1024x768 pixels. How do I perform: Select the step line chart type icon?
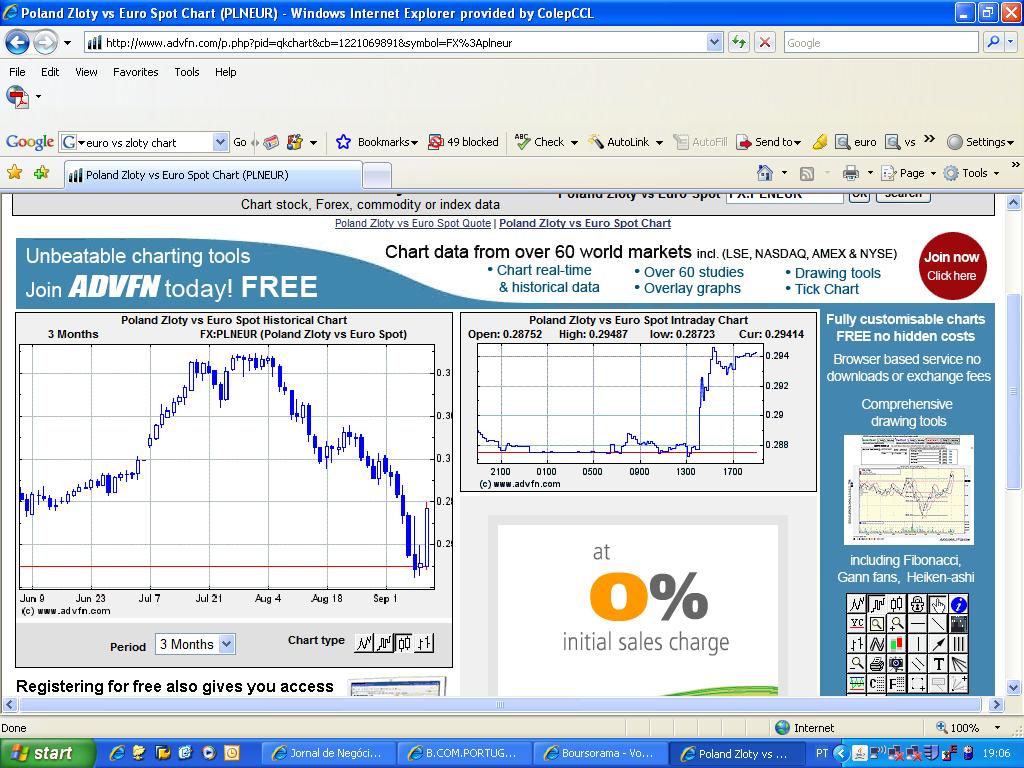384,643
